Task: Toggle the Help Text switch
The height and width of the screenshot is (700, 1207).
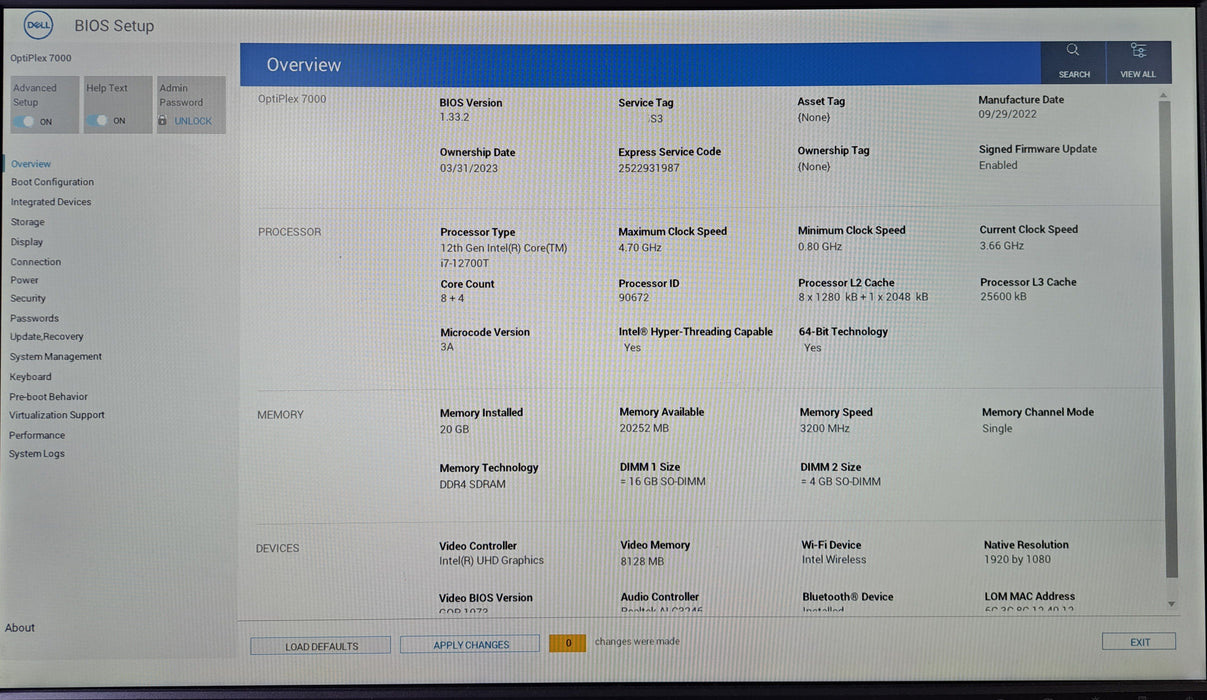Action: (x=99, y=121)
